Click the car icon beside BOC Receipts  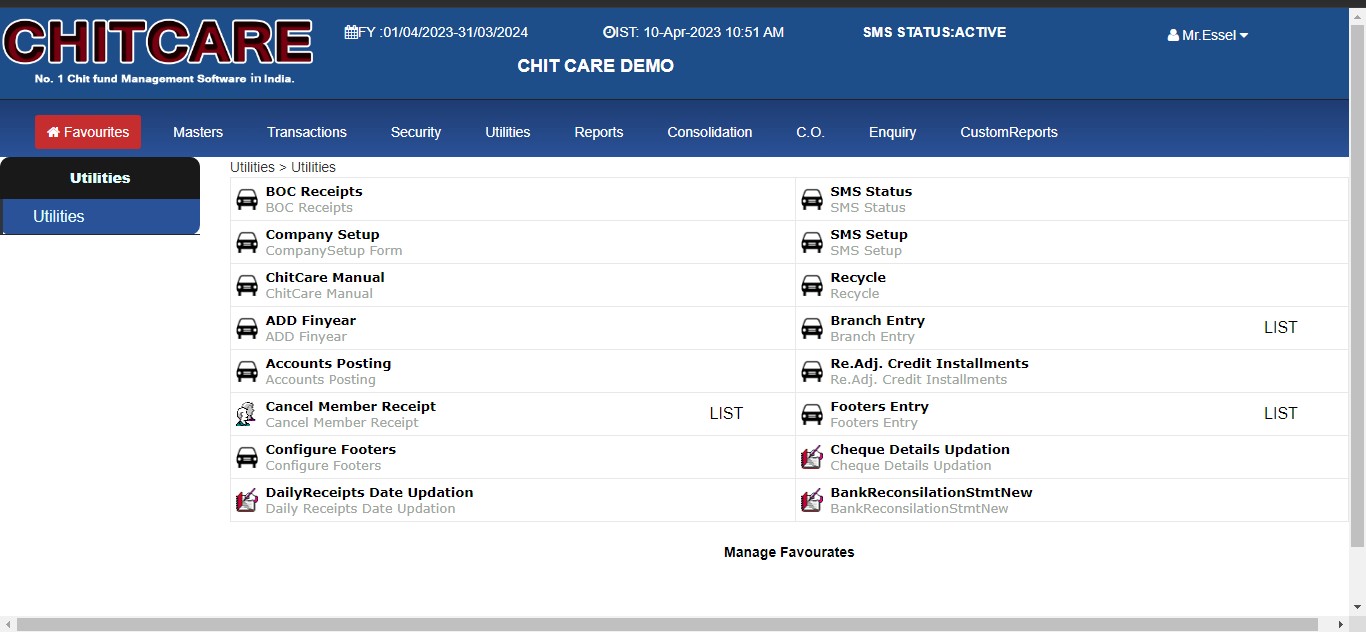point(247,200)
